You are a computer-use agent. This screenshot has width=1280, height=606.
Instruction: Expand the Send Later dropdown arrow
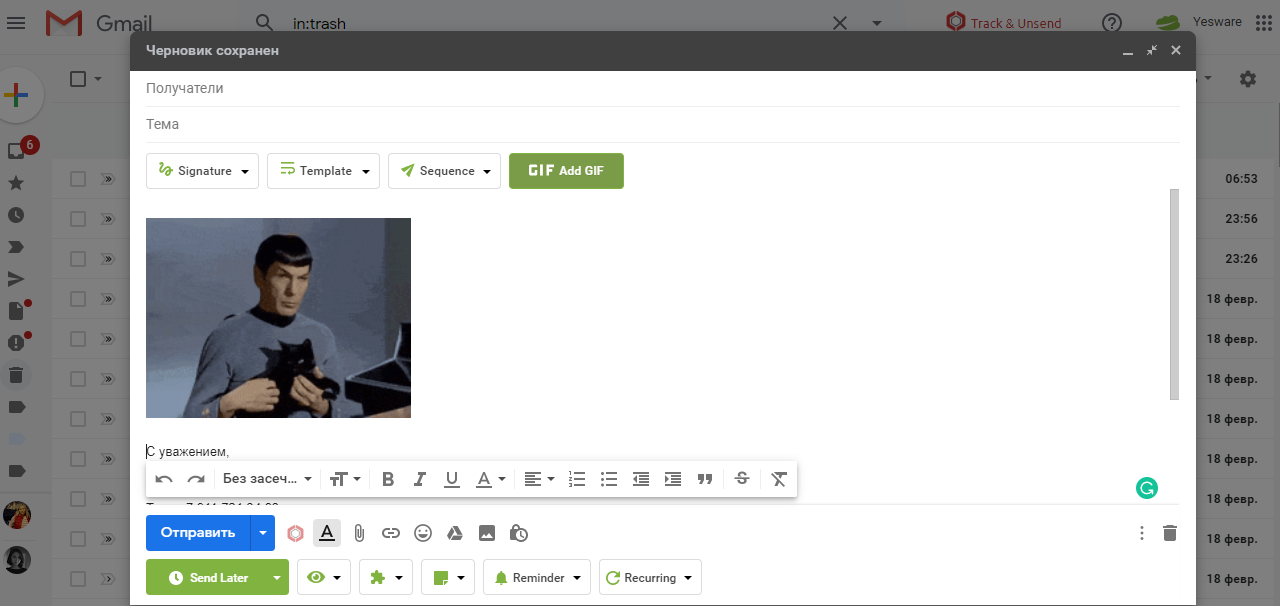pos(276,577)
